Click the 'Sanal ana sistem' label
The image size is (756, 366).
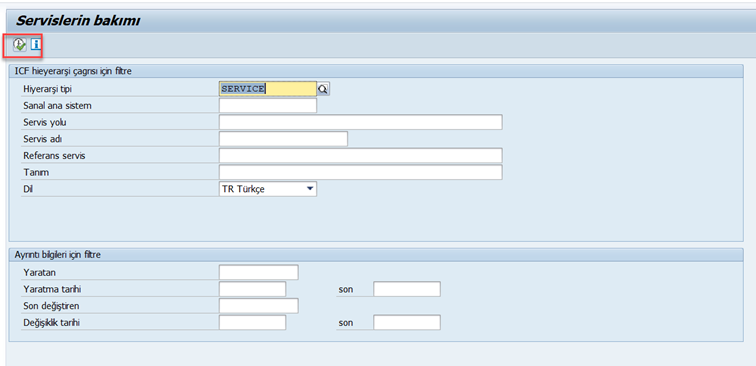click(57, 106)
